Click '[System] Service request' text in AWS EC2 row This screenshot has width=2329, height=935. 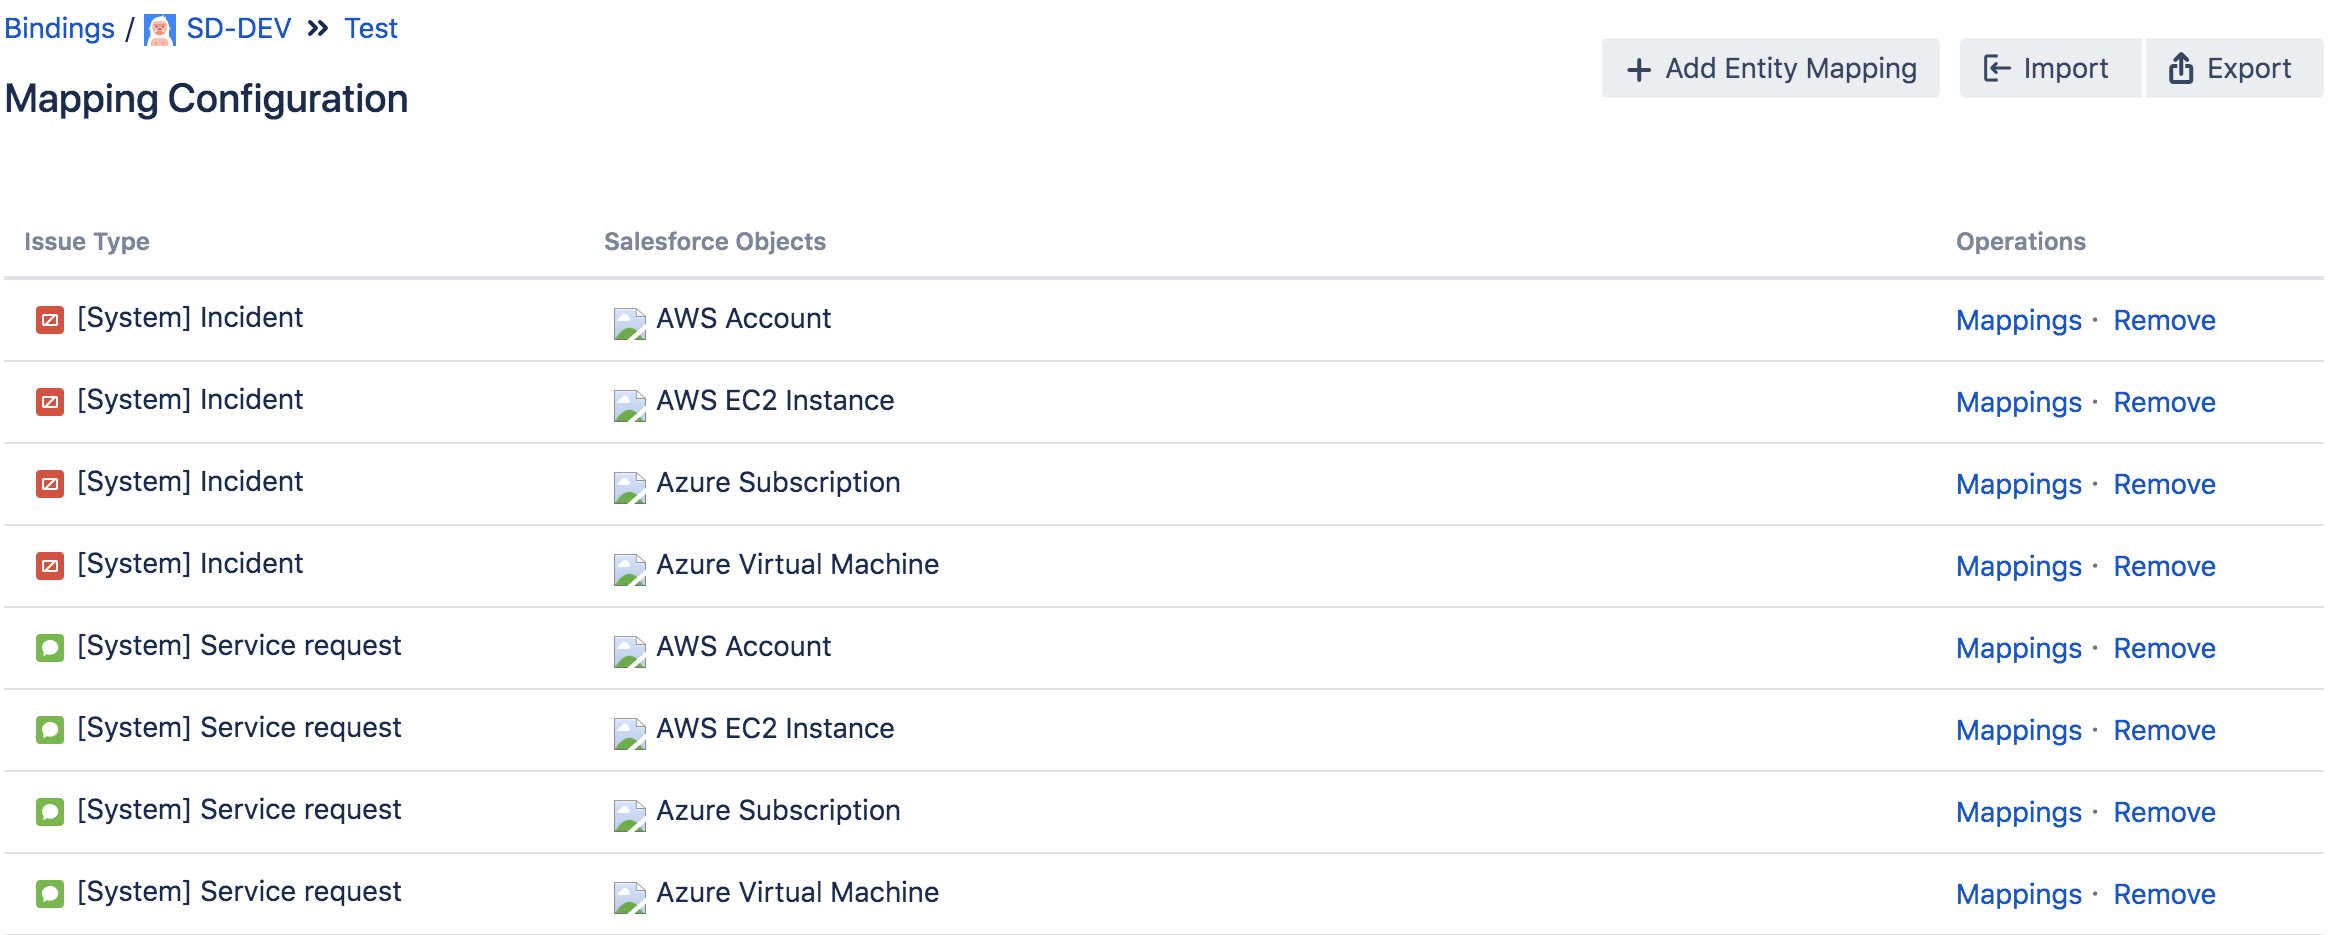(x=239, y=728)
